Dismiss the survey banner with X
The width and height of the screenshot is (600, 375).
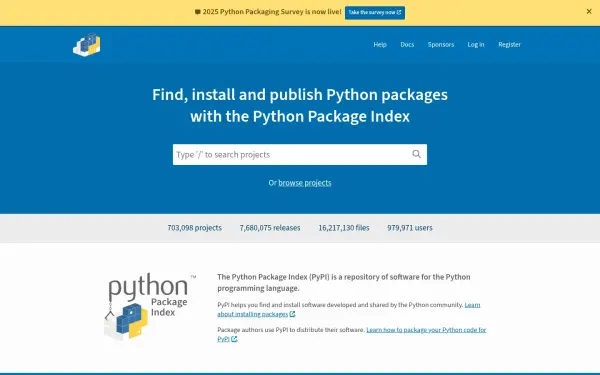589,11
